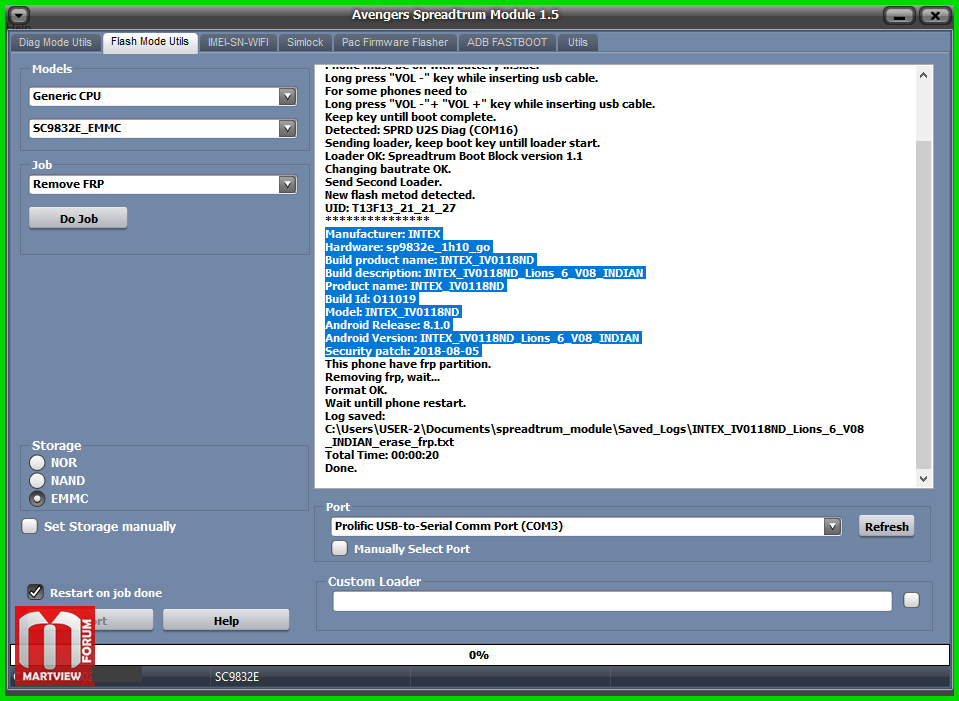The width and height of the screenshot is (959, 701).
Task: Switch to ADB FASTBOOT tab
Action: (507, 42)
